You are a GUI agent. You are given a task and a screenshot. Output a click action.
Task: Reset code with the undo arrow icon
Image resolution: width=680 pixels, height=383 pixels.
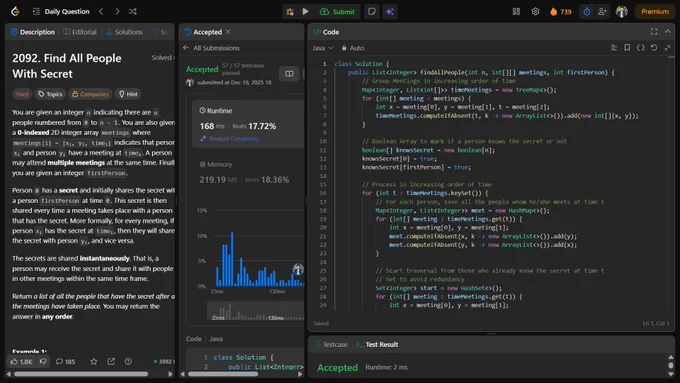(654, 48)
